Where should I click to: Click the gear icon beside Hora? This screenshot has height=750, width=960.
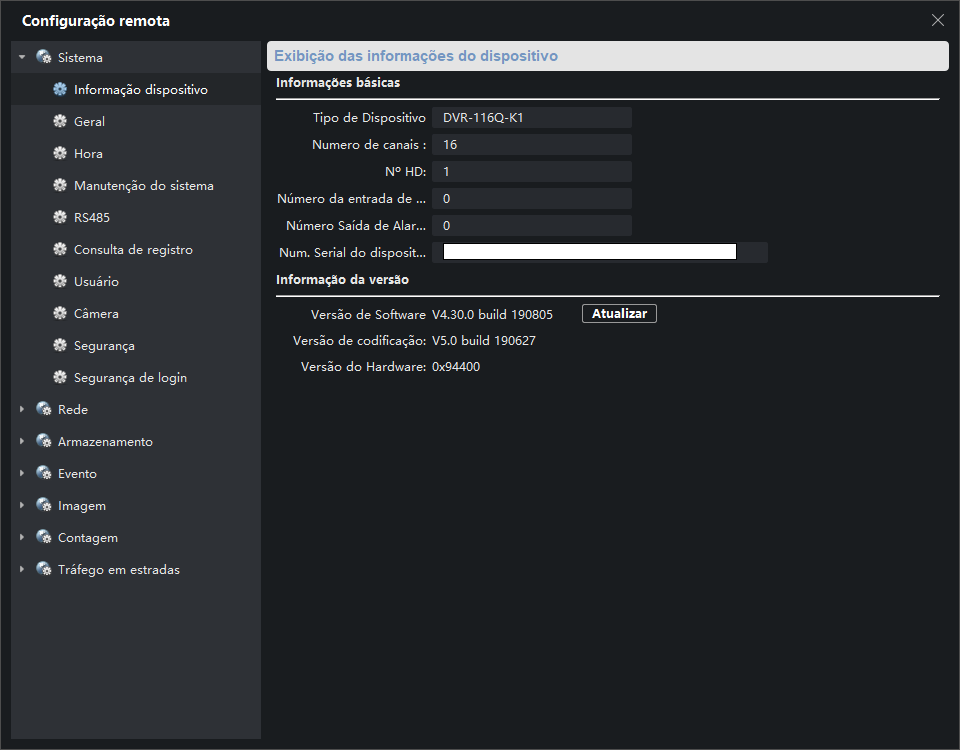click(x=60, y=154)
